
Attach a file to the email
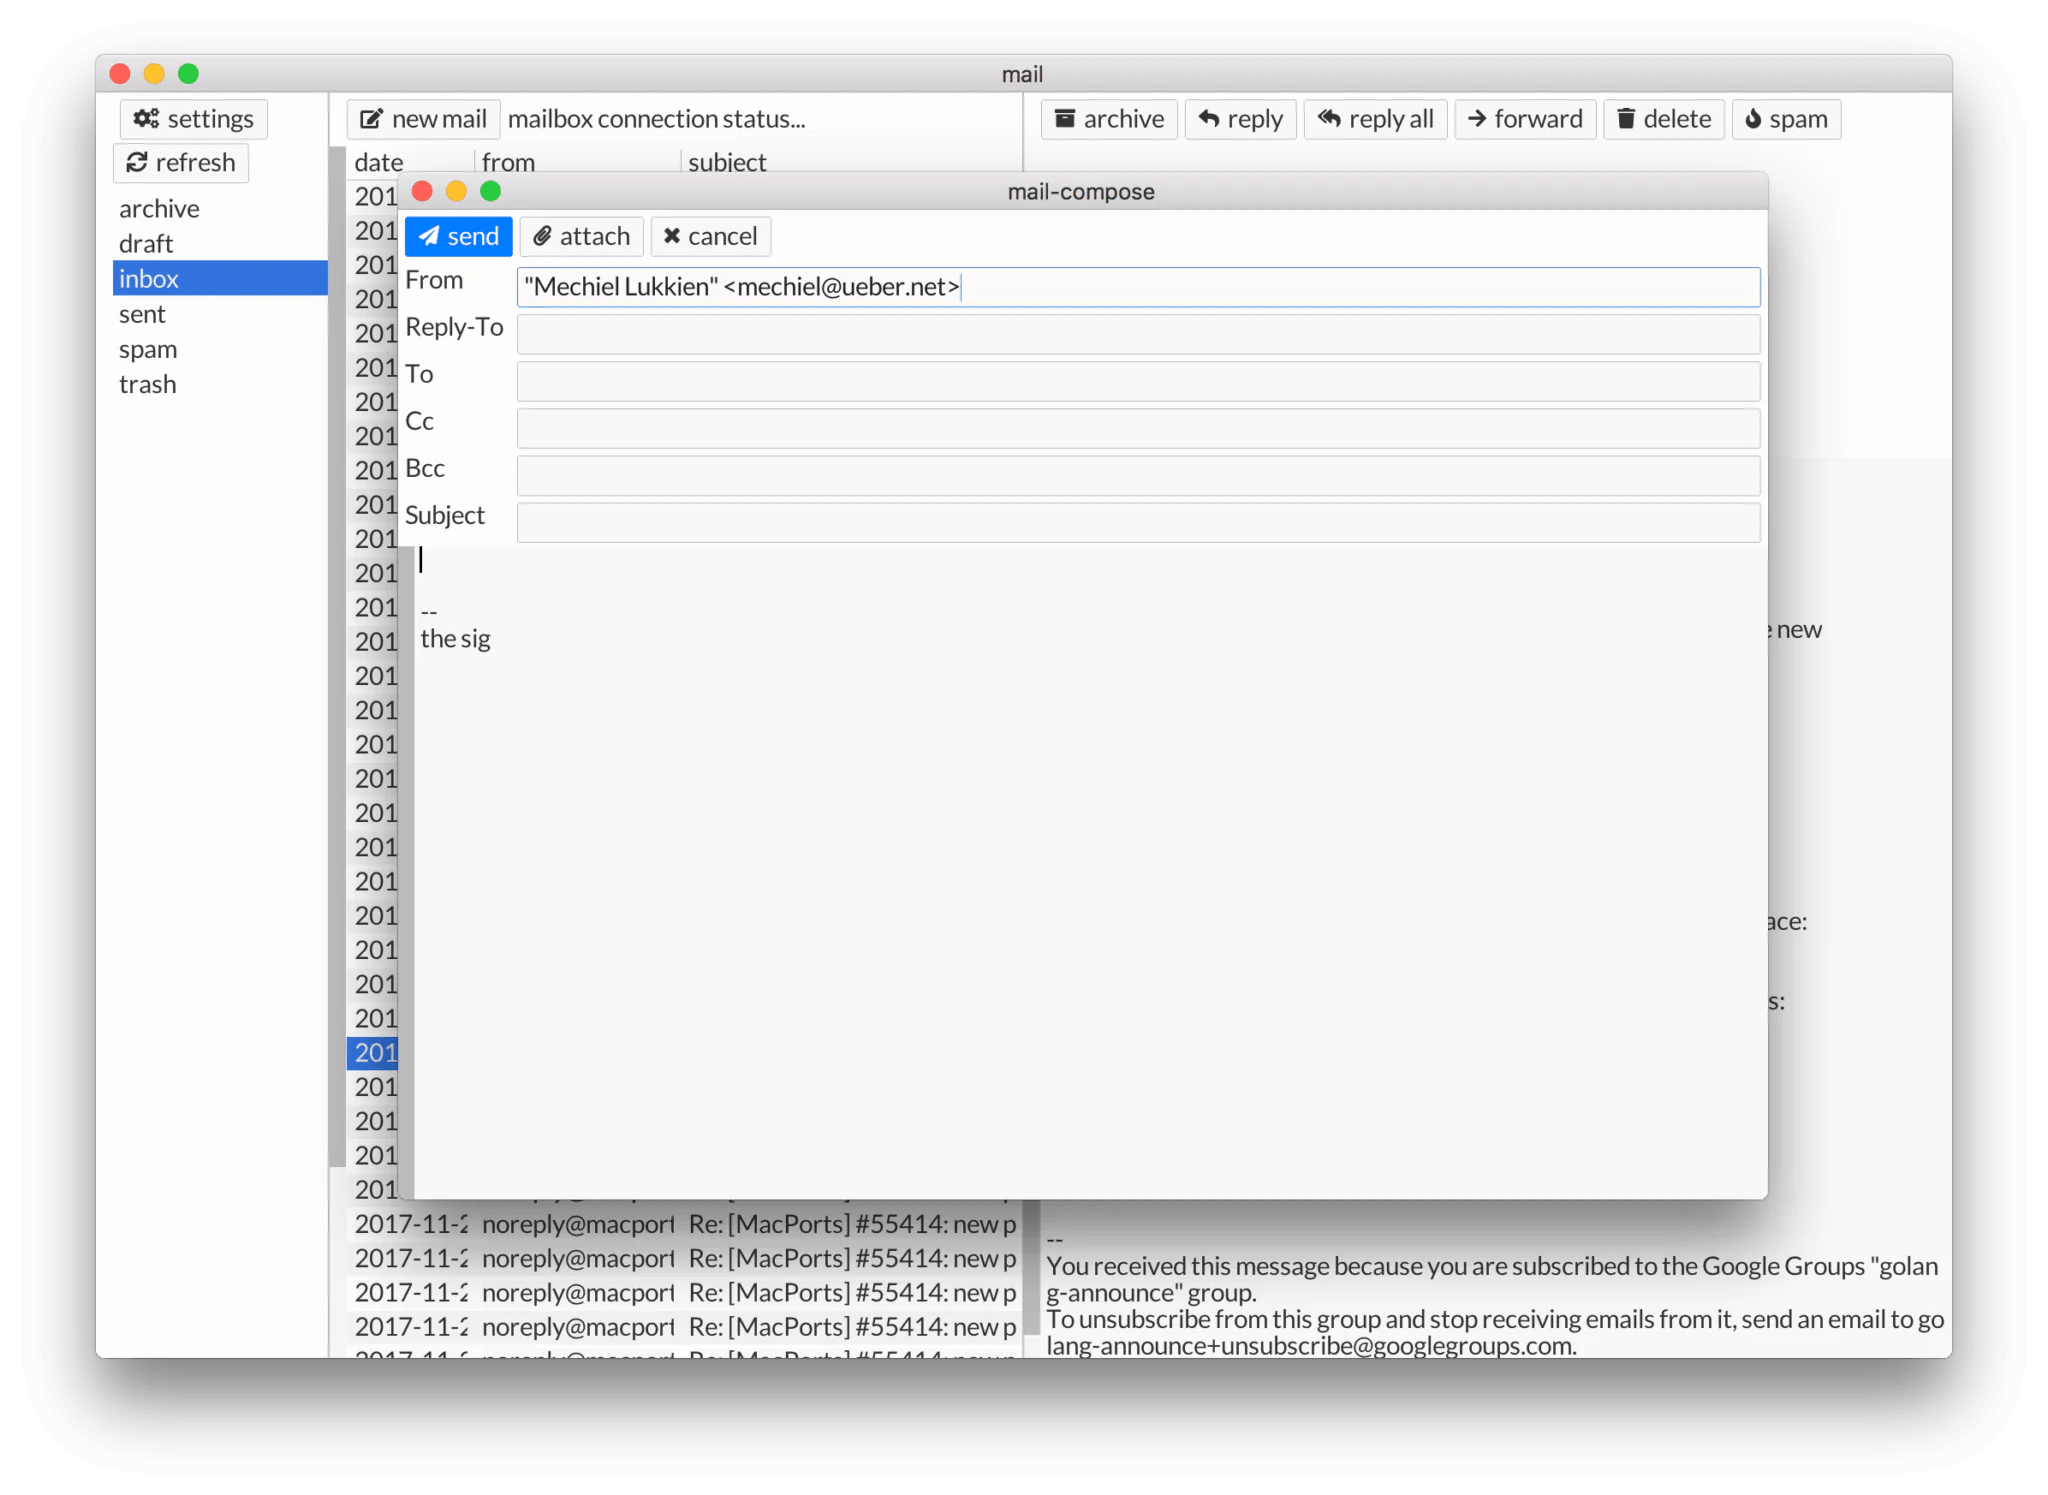click(582, 236)
